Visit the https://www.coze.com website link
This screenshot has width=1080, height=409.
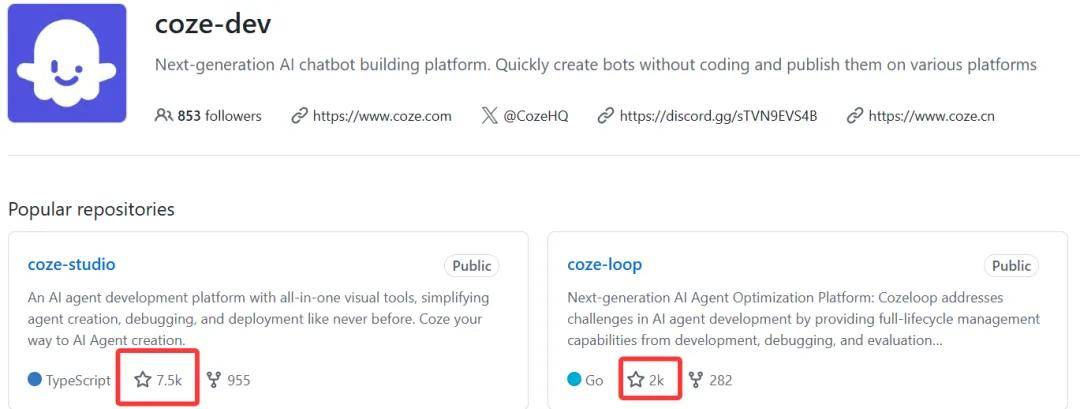click(x=381, y=116)
